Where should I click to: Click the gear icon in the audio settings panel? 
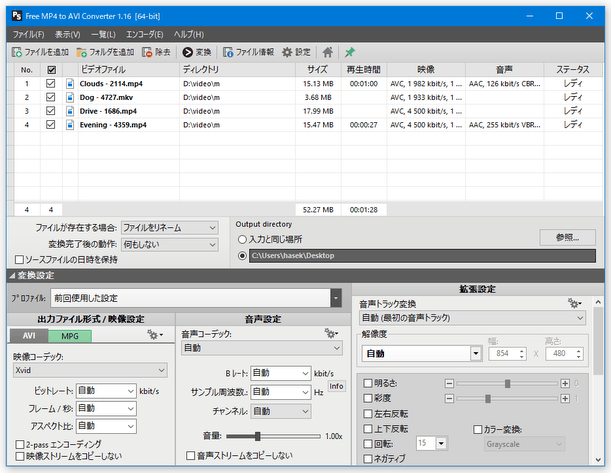tap(332, 333)
